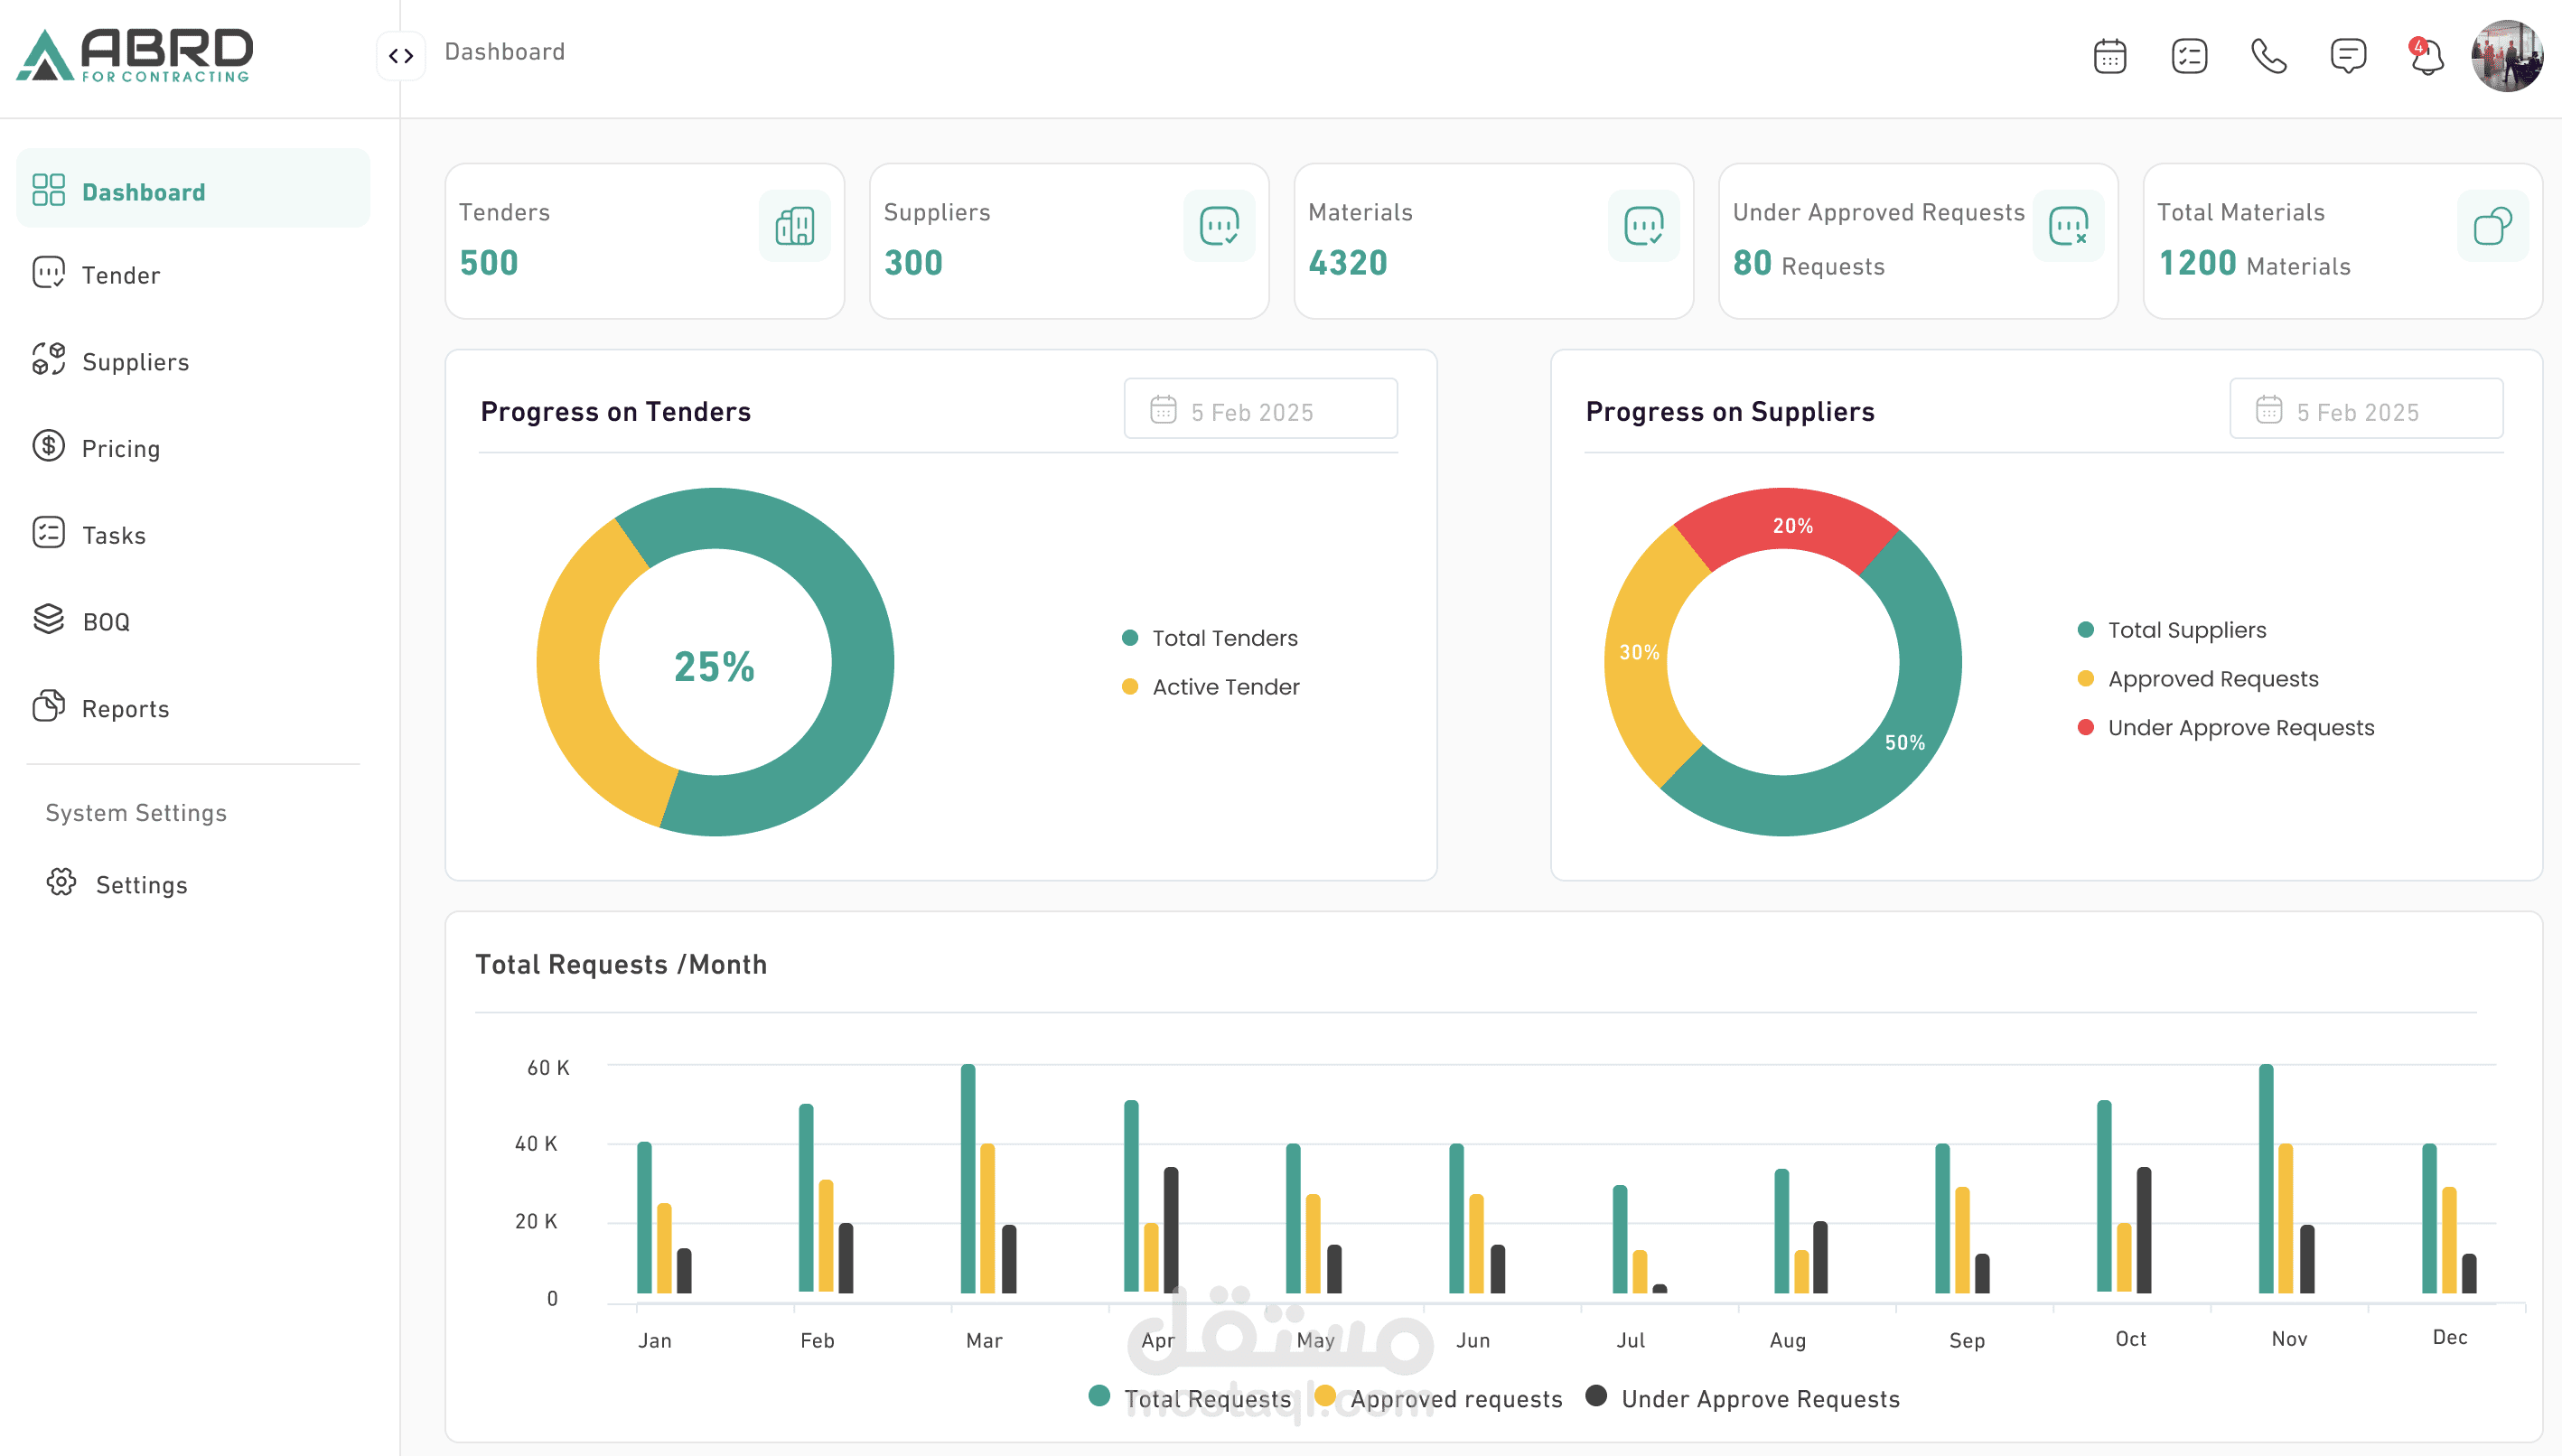
Task: Go to Pricing in the sidebar
Action: tap(120, 448)
